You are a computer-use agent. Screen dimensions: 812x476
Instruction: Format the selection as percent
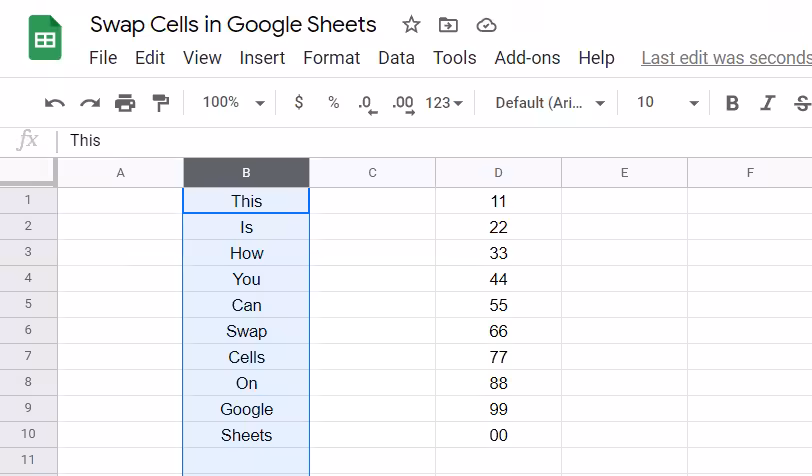coord(334,103)
